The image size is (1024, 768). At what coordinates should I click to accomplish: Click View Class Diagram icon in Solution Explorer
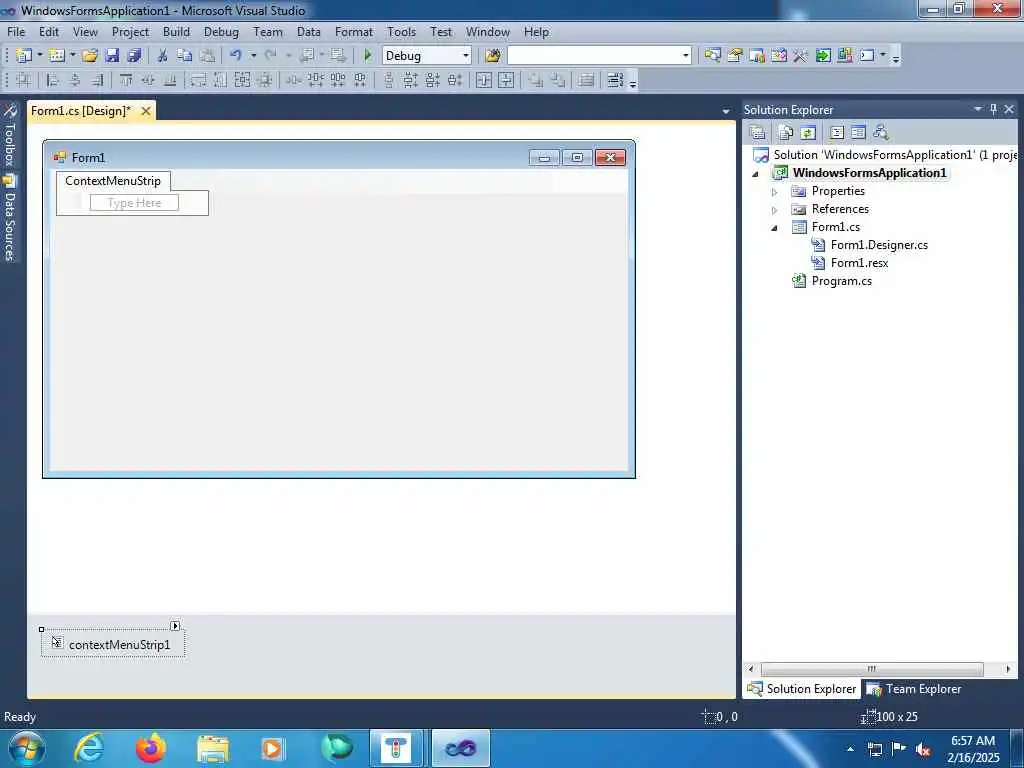click(x=881, y=133)
